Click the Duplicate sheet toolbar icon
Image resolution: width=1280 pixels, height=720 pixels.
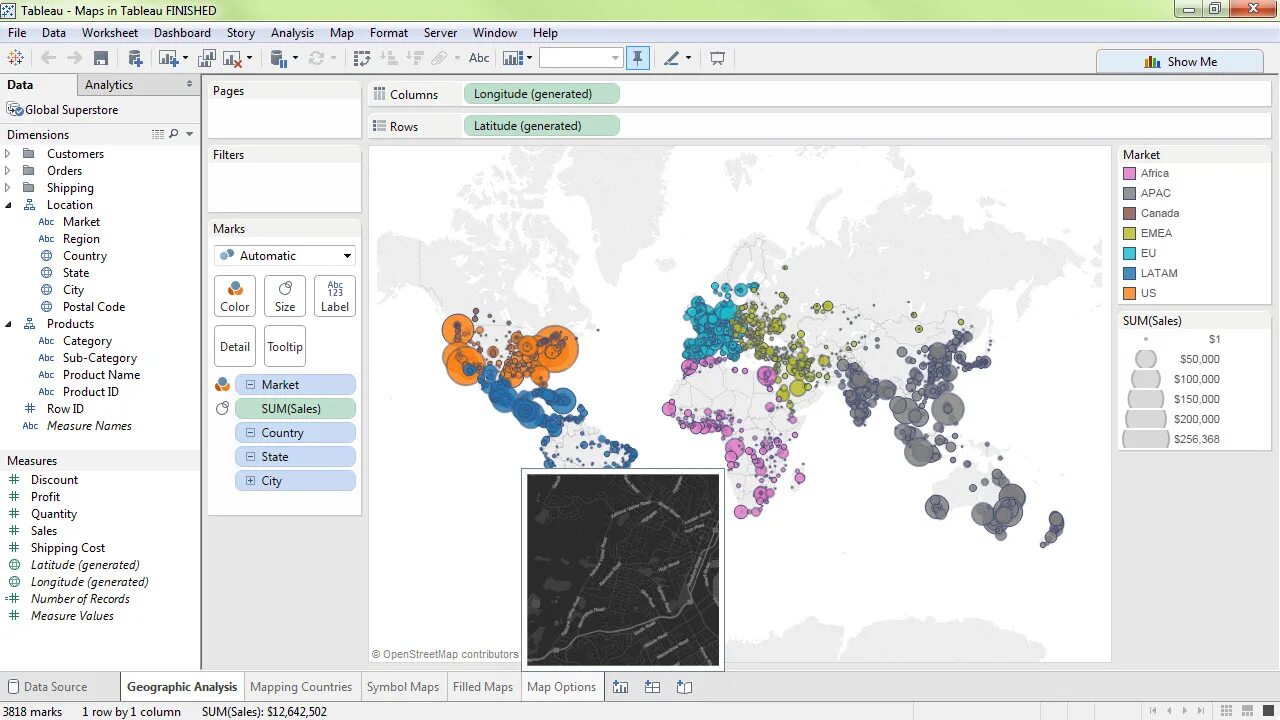coord(207,58)
